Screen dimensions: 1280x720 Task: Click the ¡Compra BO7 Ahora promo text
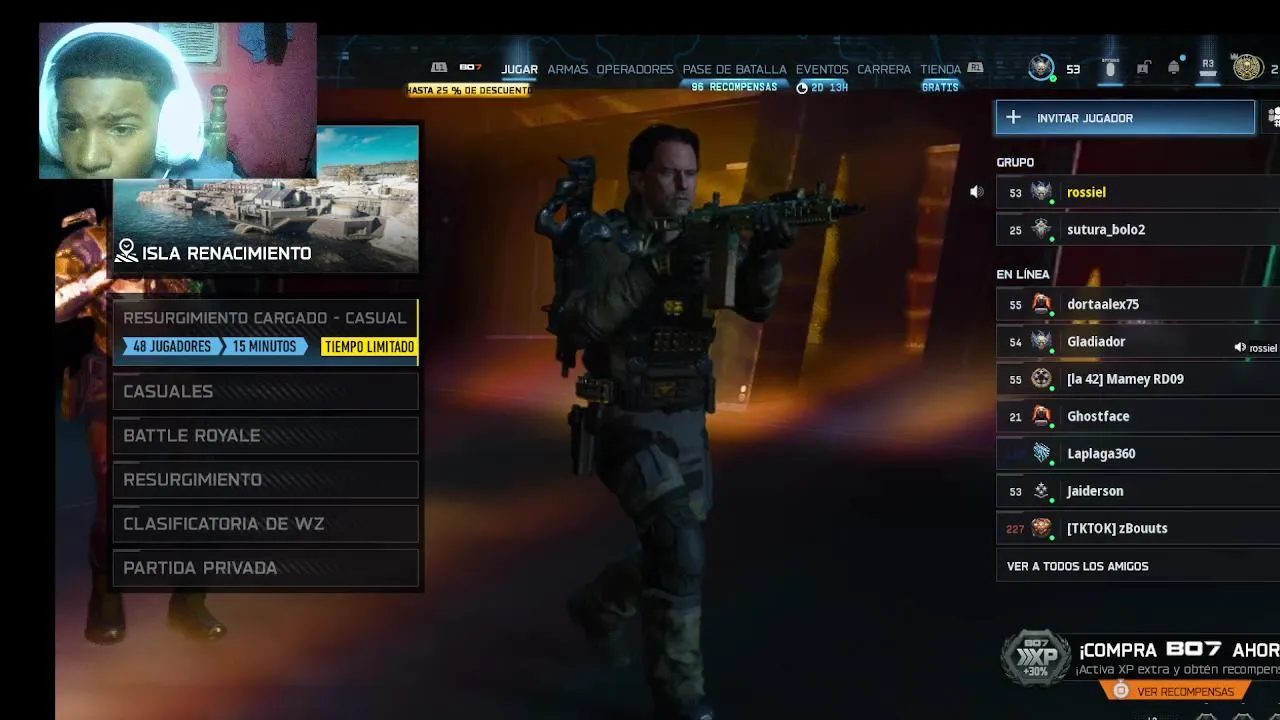point(1179,650)
